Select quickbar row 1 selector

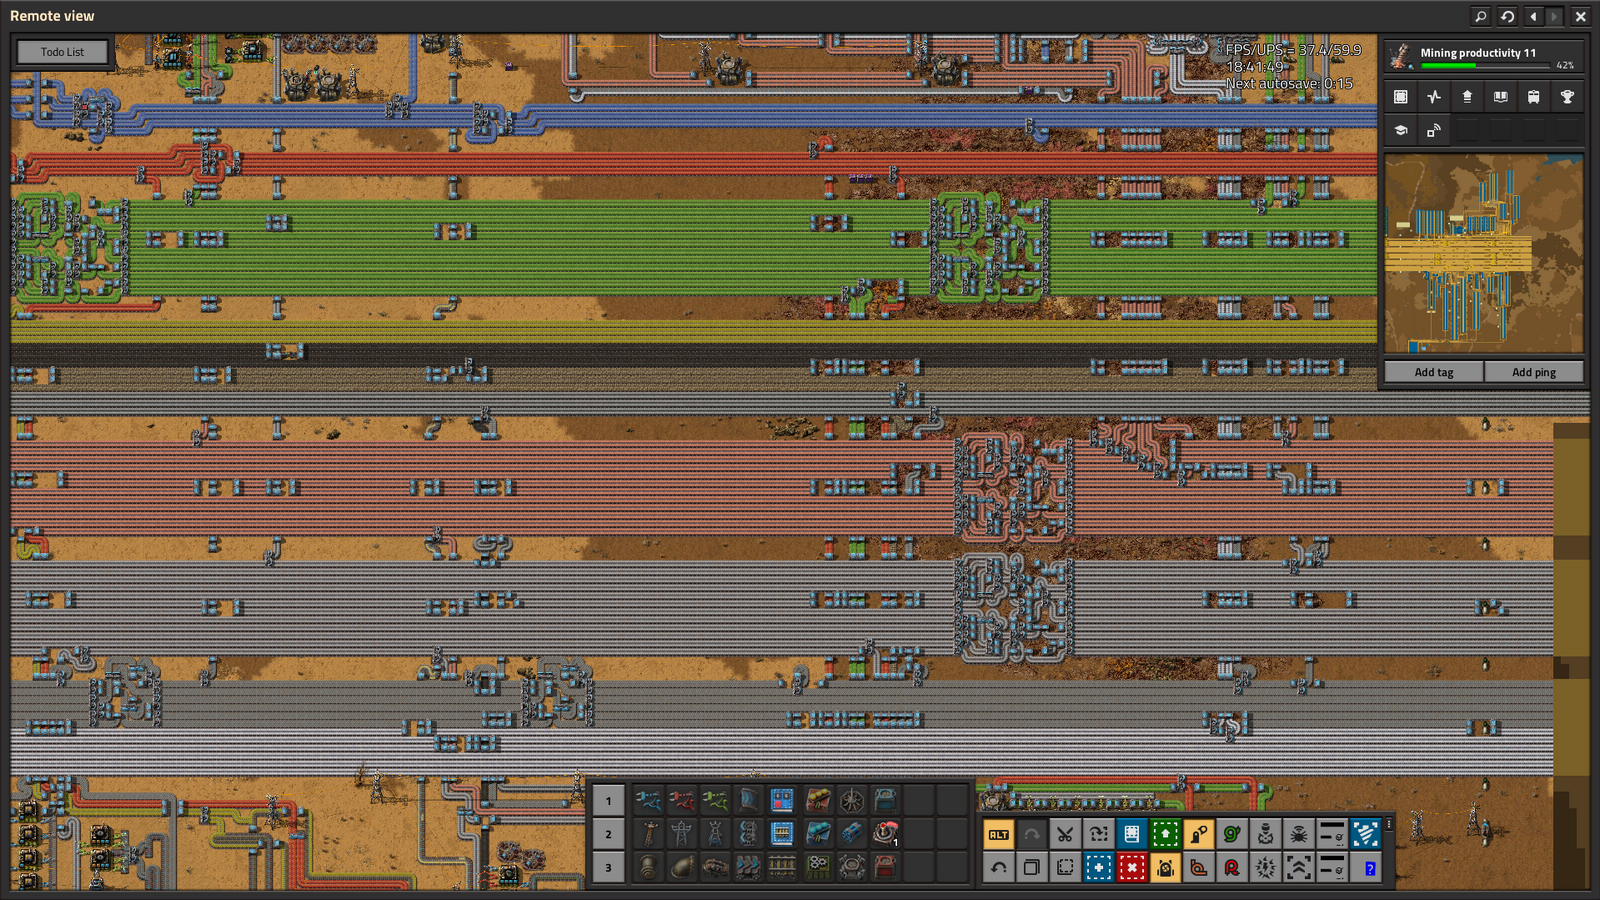point(608,800)
